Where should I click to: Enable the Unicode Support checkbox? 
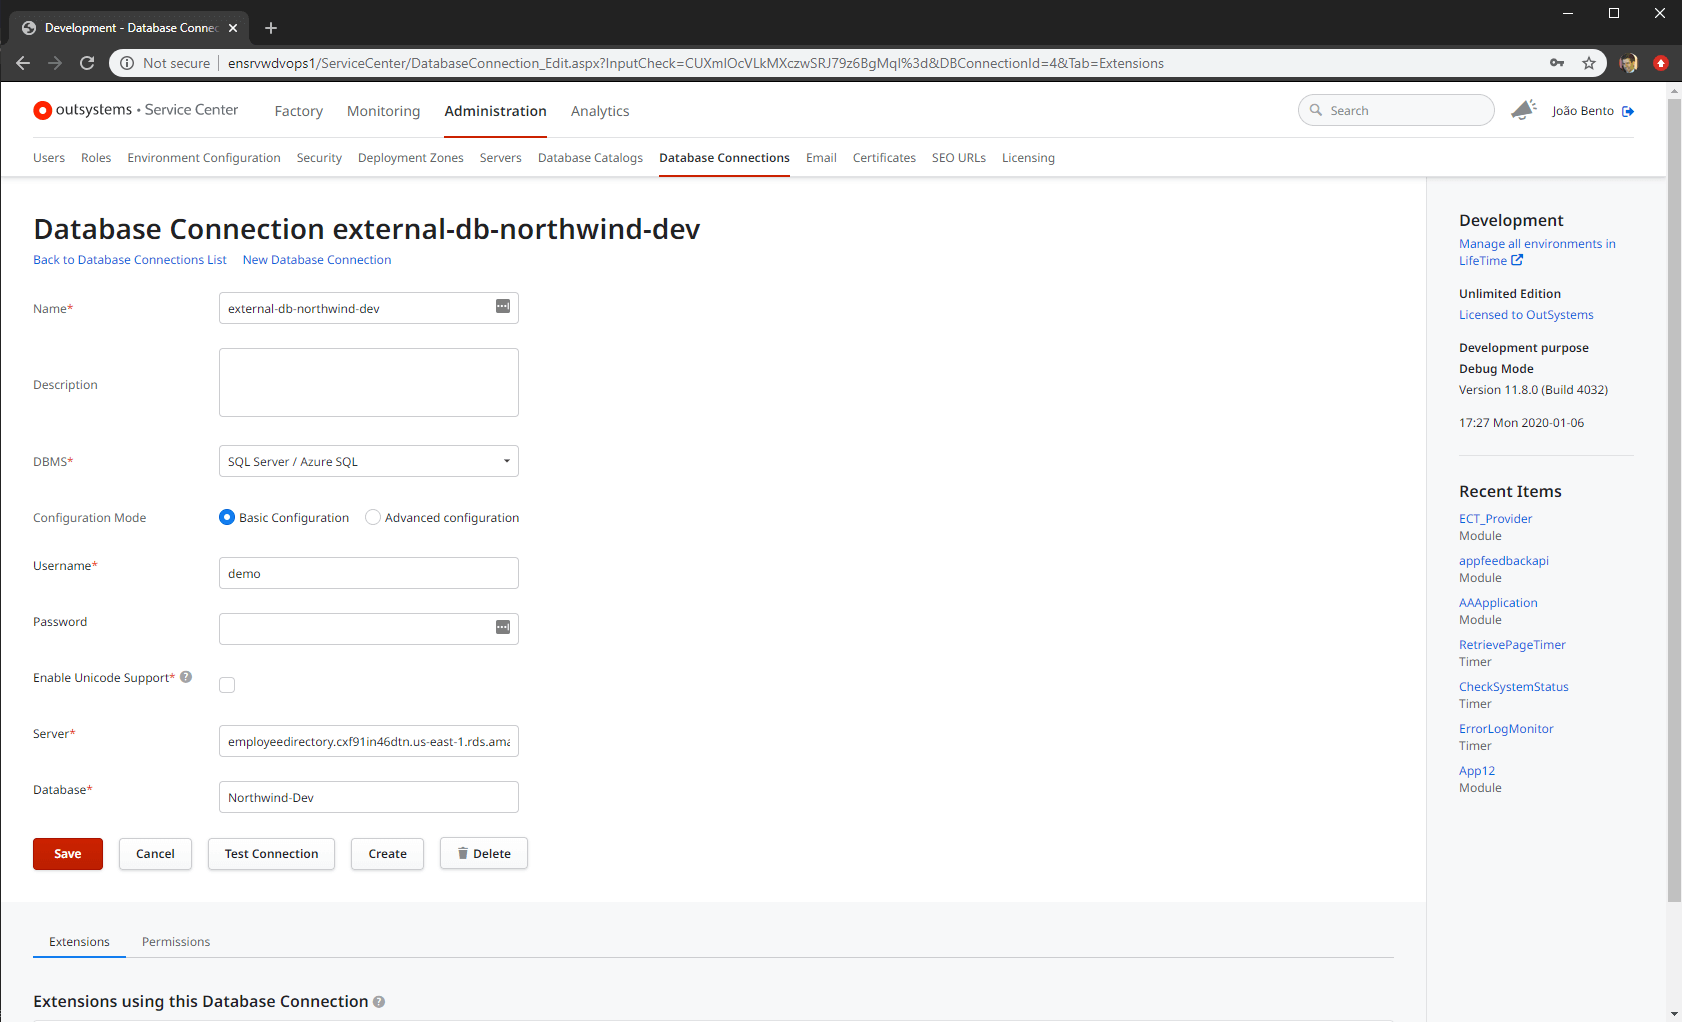click(x=227, y=685)
